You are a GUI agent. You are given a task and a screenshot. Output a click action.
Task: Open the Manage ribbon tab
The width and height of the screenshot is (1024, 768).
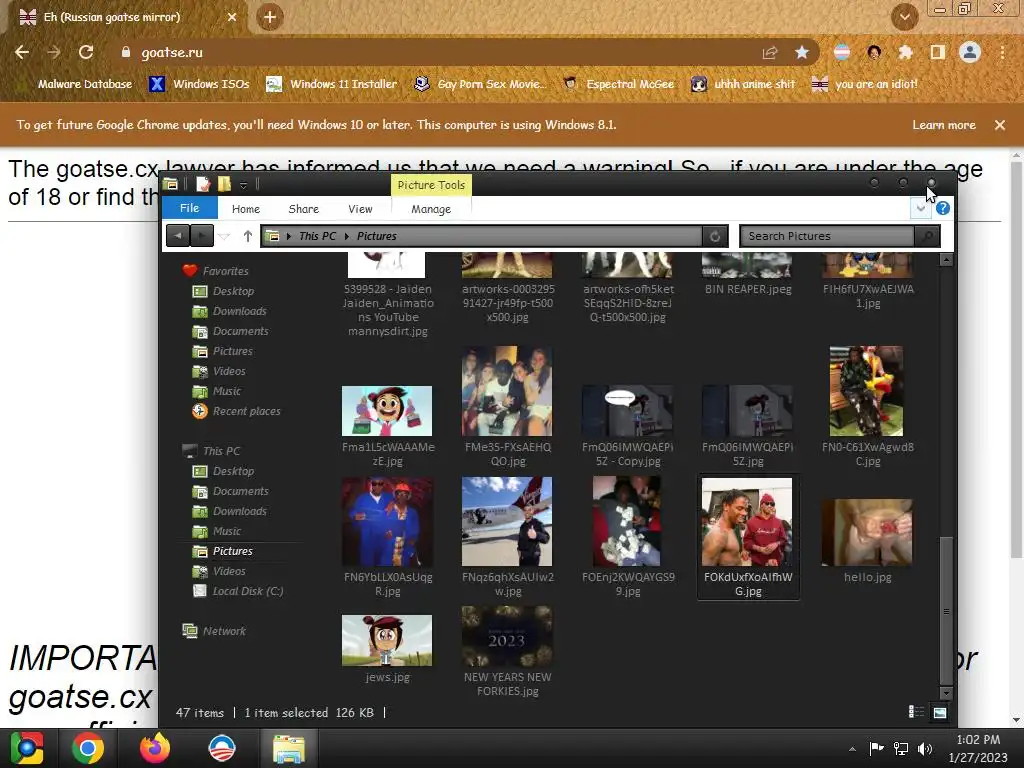(x=431, y=209)
